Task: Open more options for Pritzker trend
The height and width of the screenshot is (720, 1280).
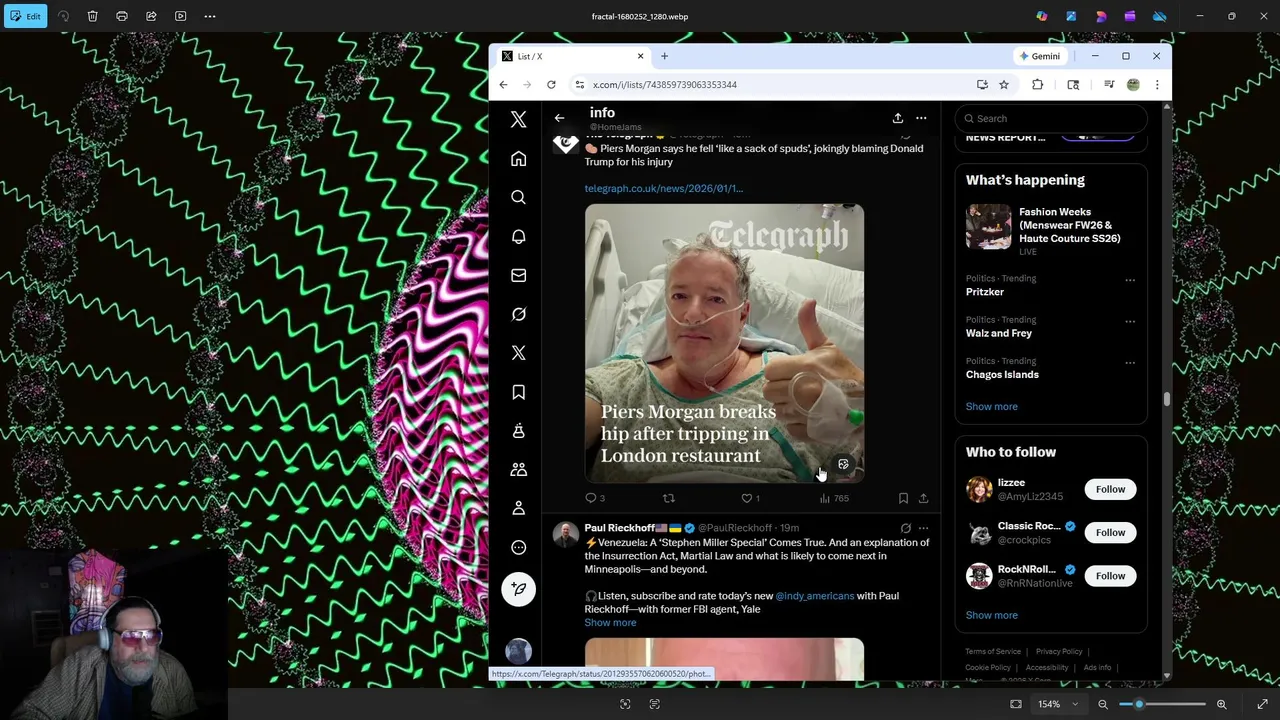Action: pos(1130,280)
